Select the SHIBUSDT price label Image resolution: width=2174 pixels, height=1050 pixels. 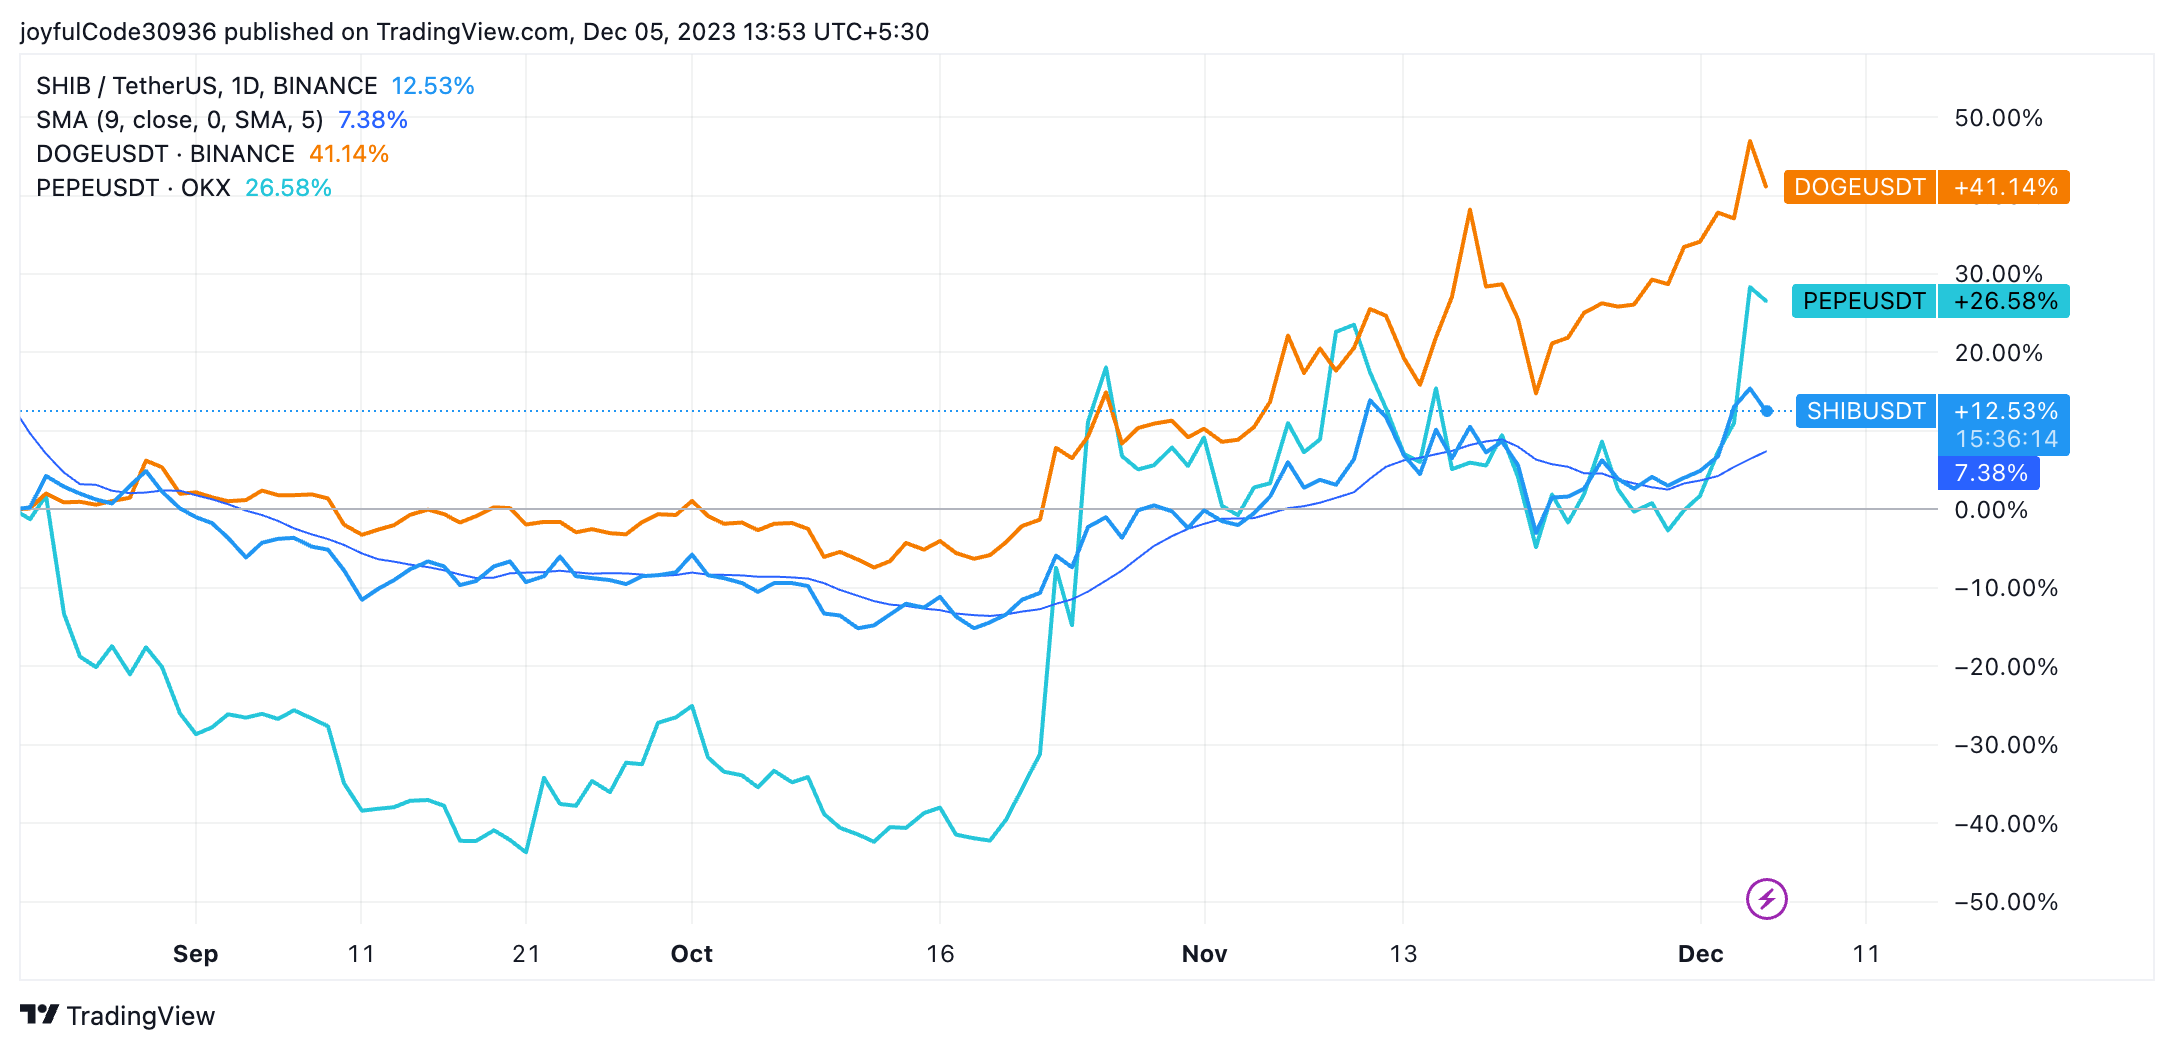coord(1866,411)
